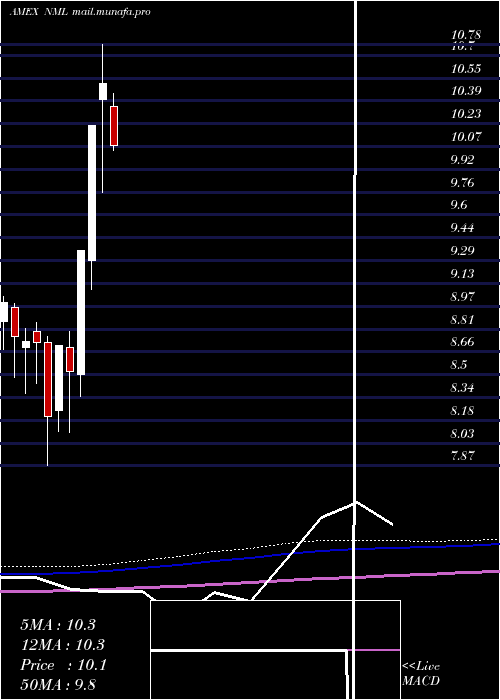Click the 8.66 price axis label
Viewport: 500px width, 700px height.
pyautogui.click(x=462, y=342)
